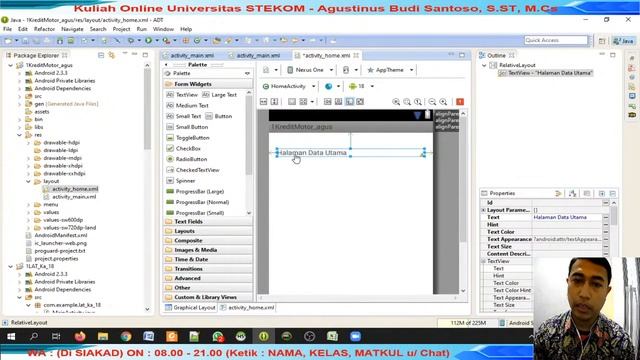
Task: Open HomeActivity dropdown
Action: (289, 87)
